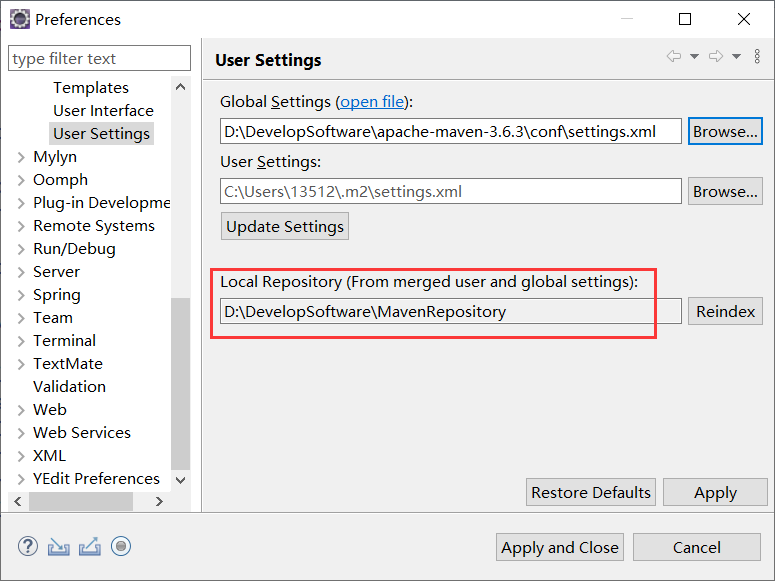This screenshot has height=581, width=775.
Task: Close the Preferences window
Action: tap(743, 19)
